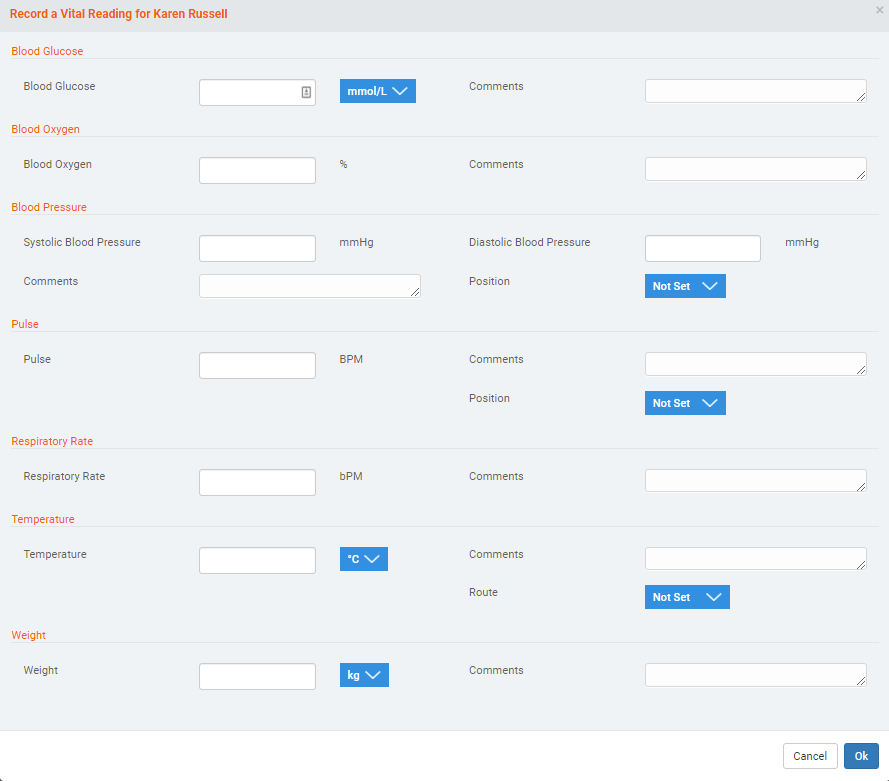Open the Temperature °C unit dropdown
The image size is (889, 781).
pos(363,559)
